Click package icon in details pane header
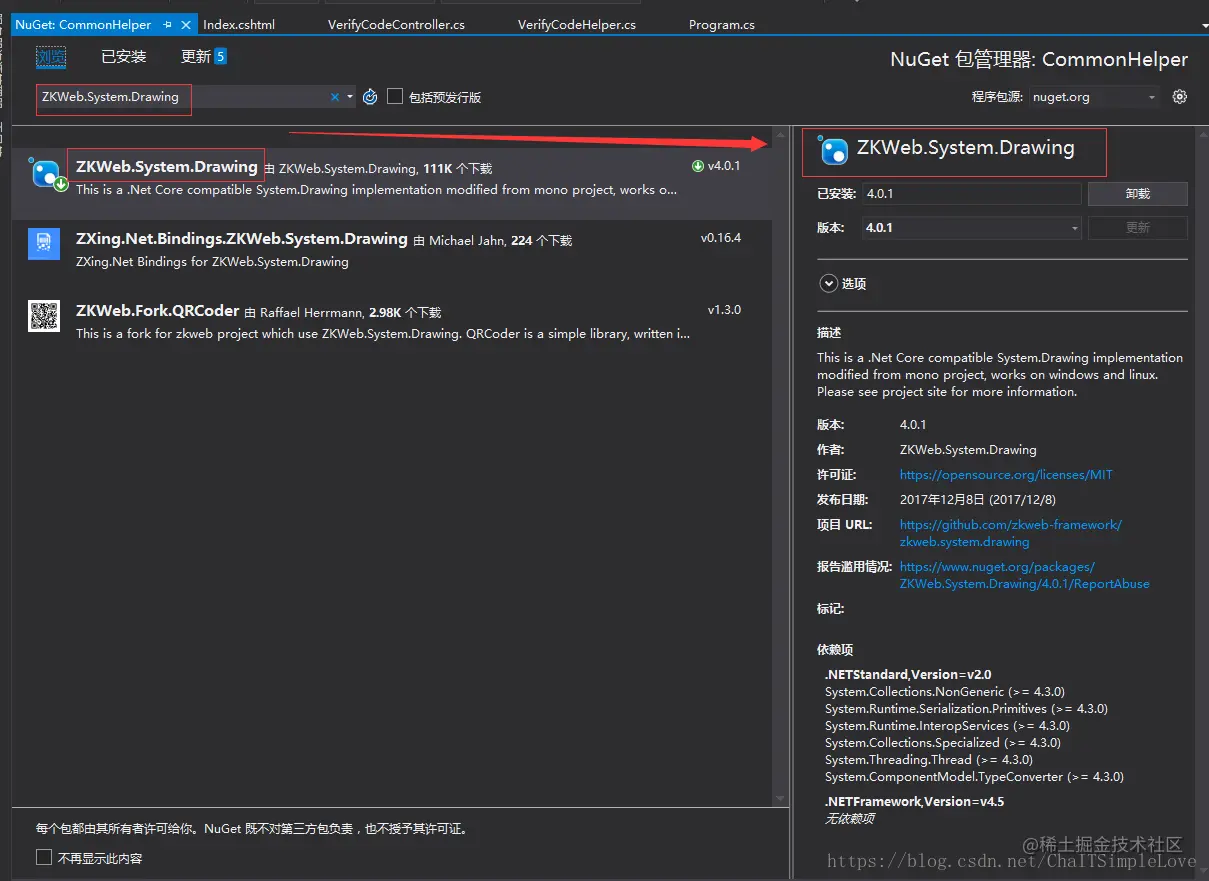Image resolution: width=1209 pixels, height=881 pixels. 833,151
